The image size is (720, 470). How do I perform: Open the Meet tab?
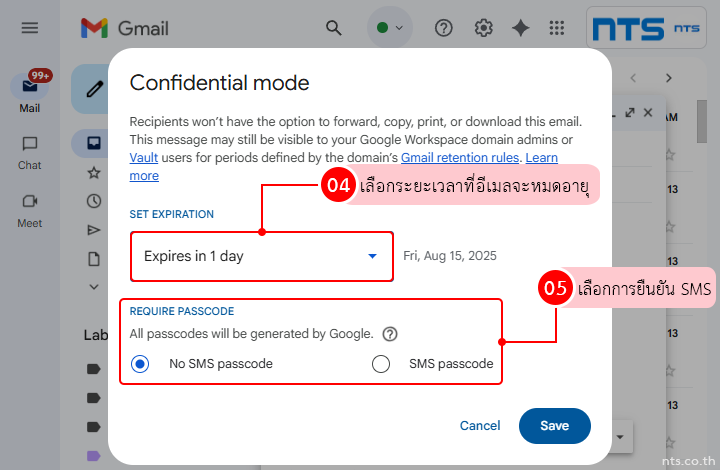(x=30, y=208)
